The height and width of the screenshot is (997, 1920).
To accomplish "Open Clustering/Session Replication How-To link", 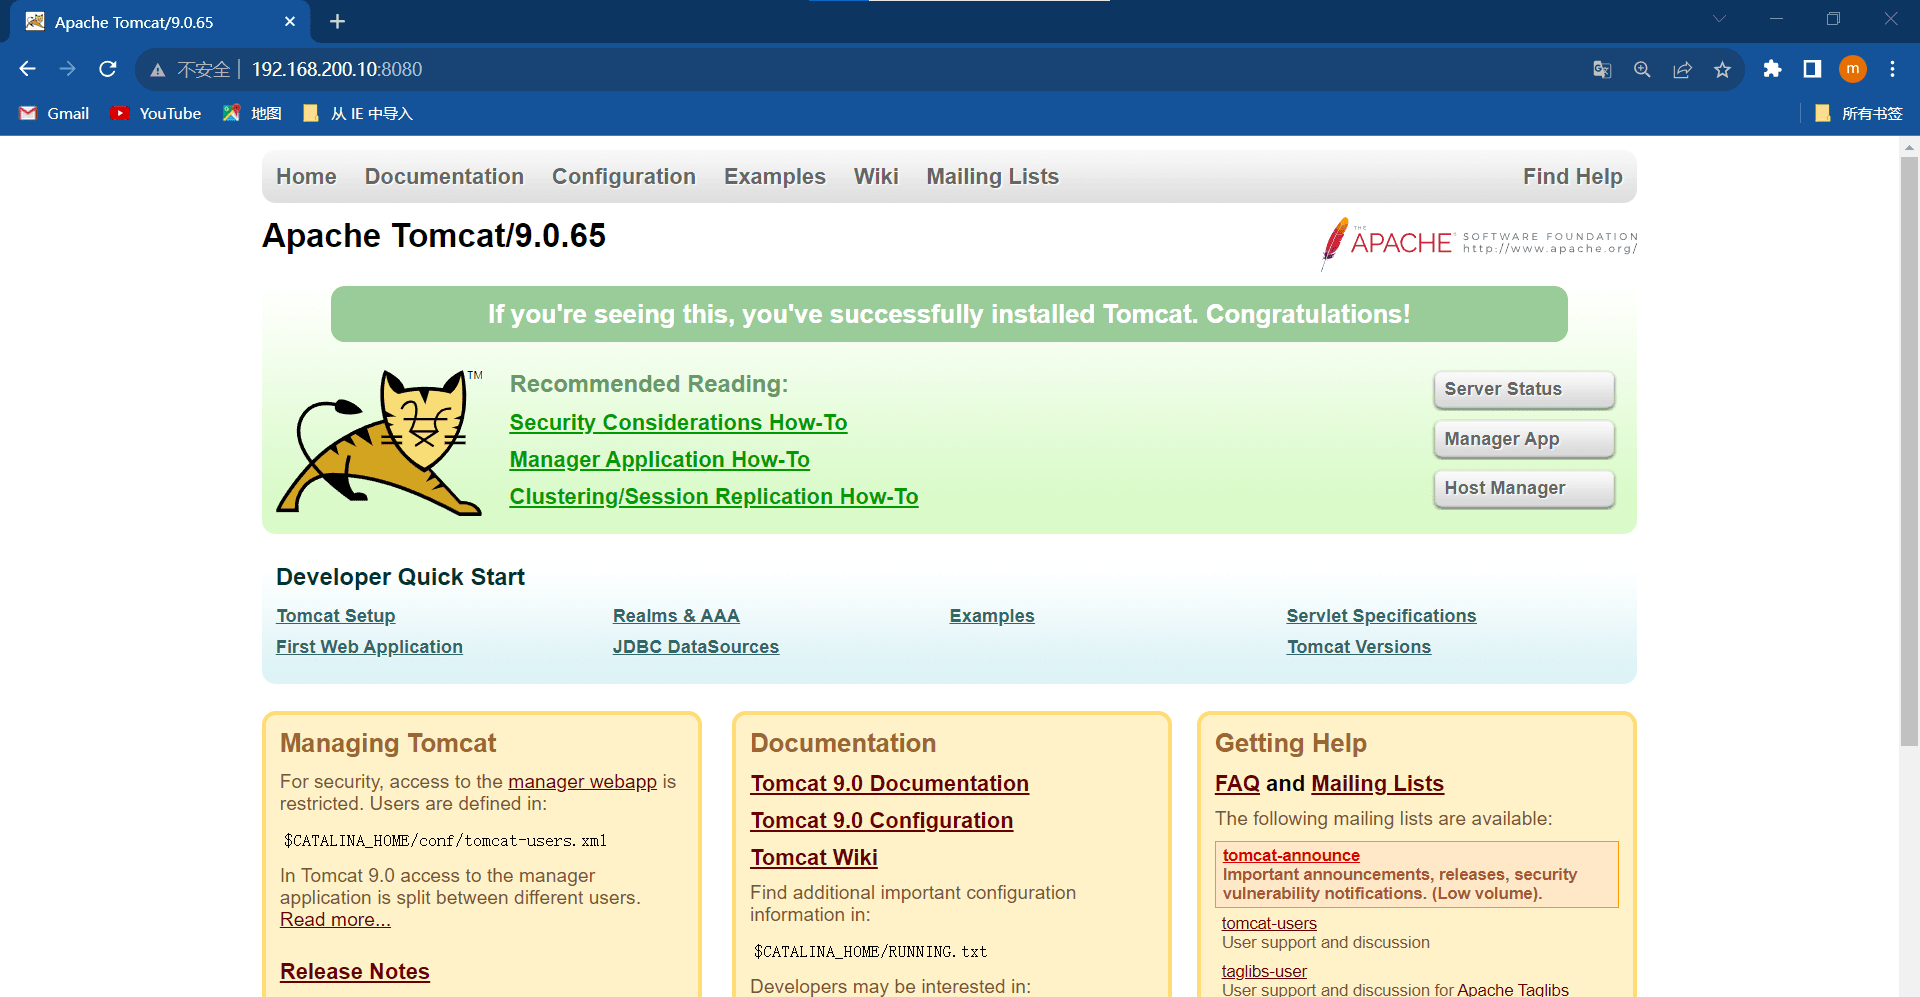I will pos(713,496).
